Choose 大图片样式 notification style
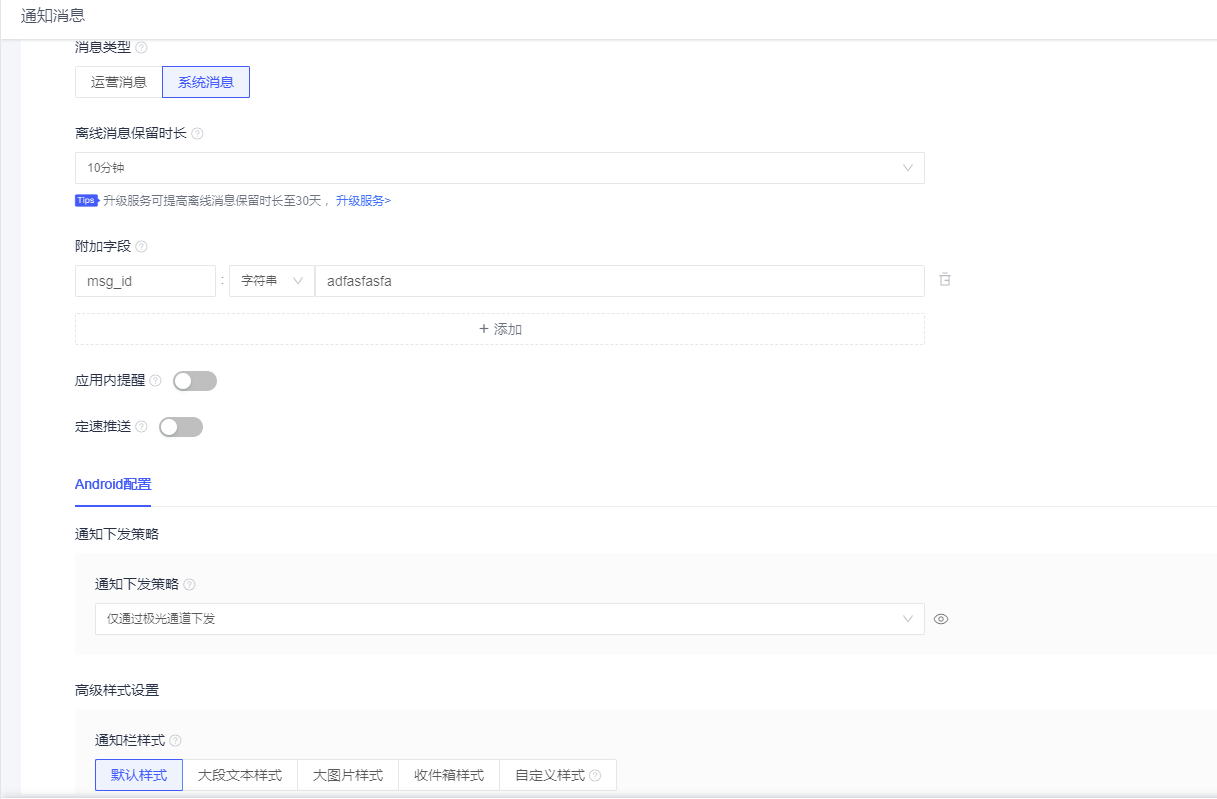Screen dimensions: 1217x799 (x=347, y=775)
